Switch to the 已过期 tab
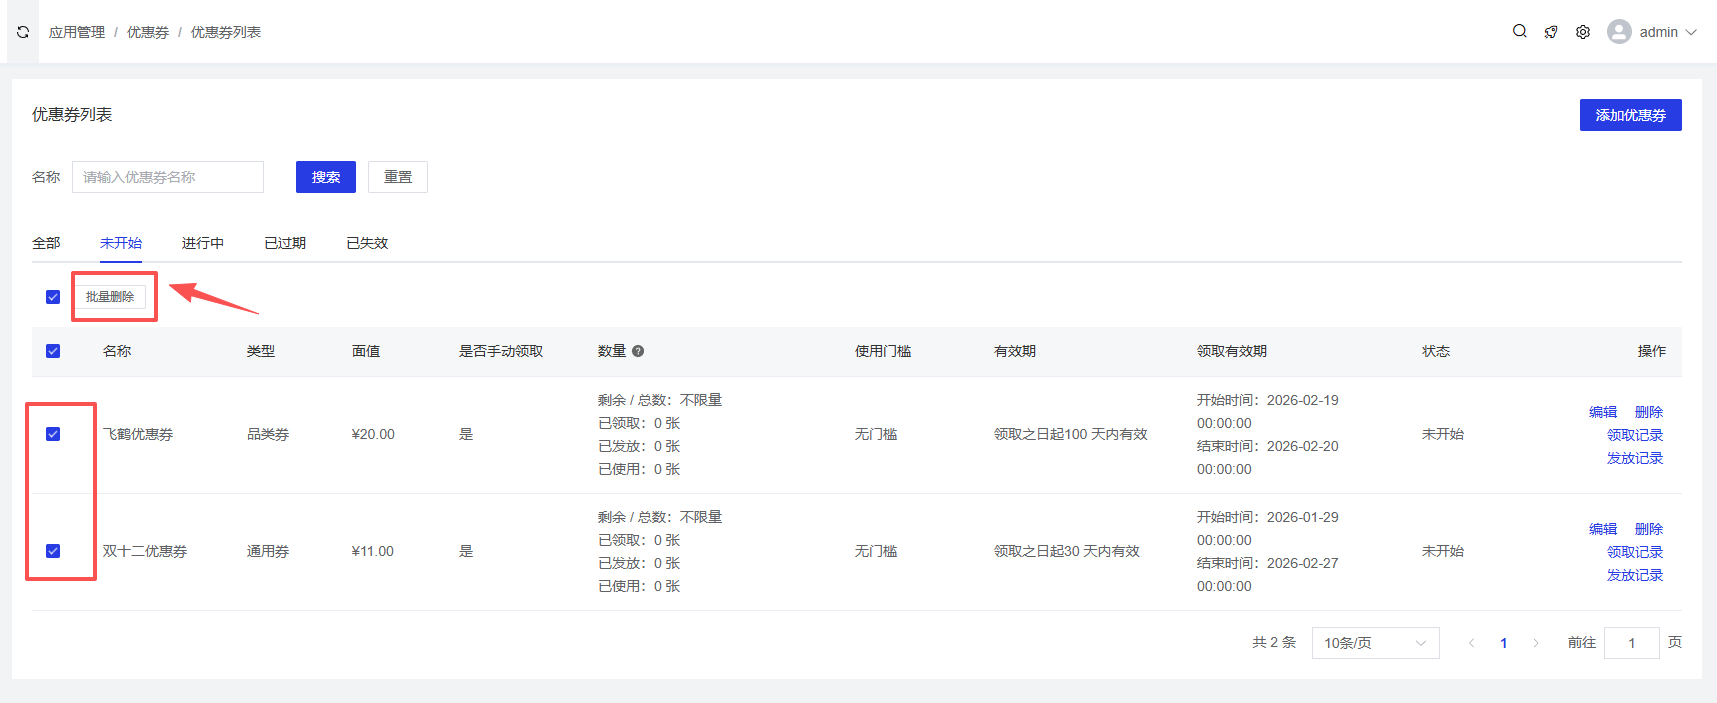1717x703 pixels. (x=285, y=243)
